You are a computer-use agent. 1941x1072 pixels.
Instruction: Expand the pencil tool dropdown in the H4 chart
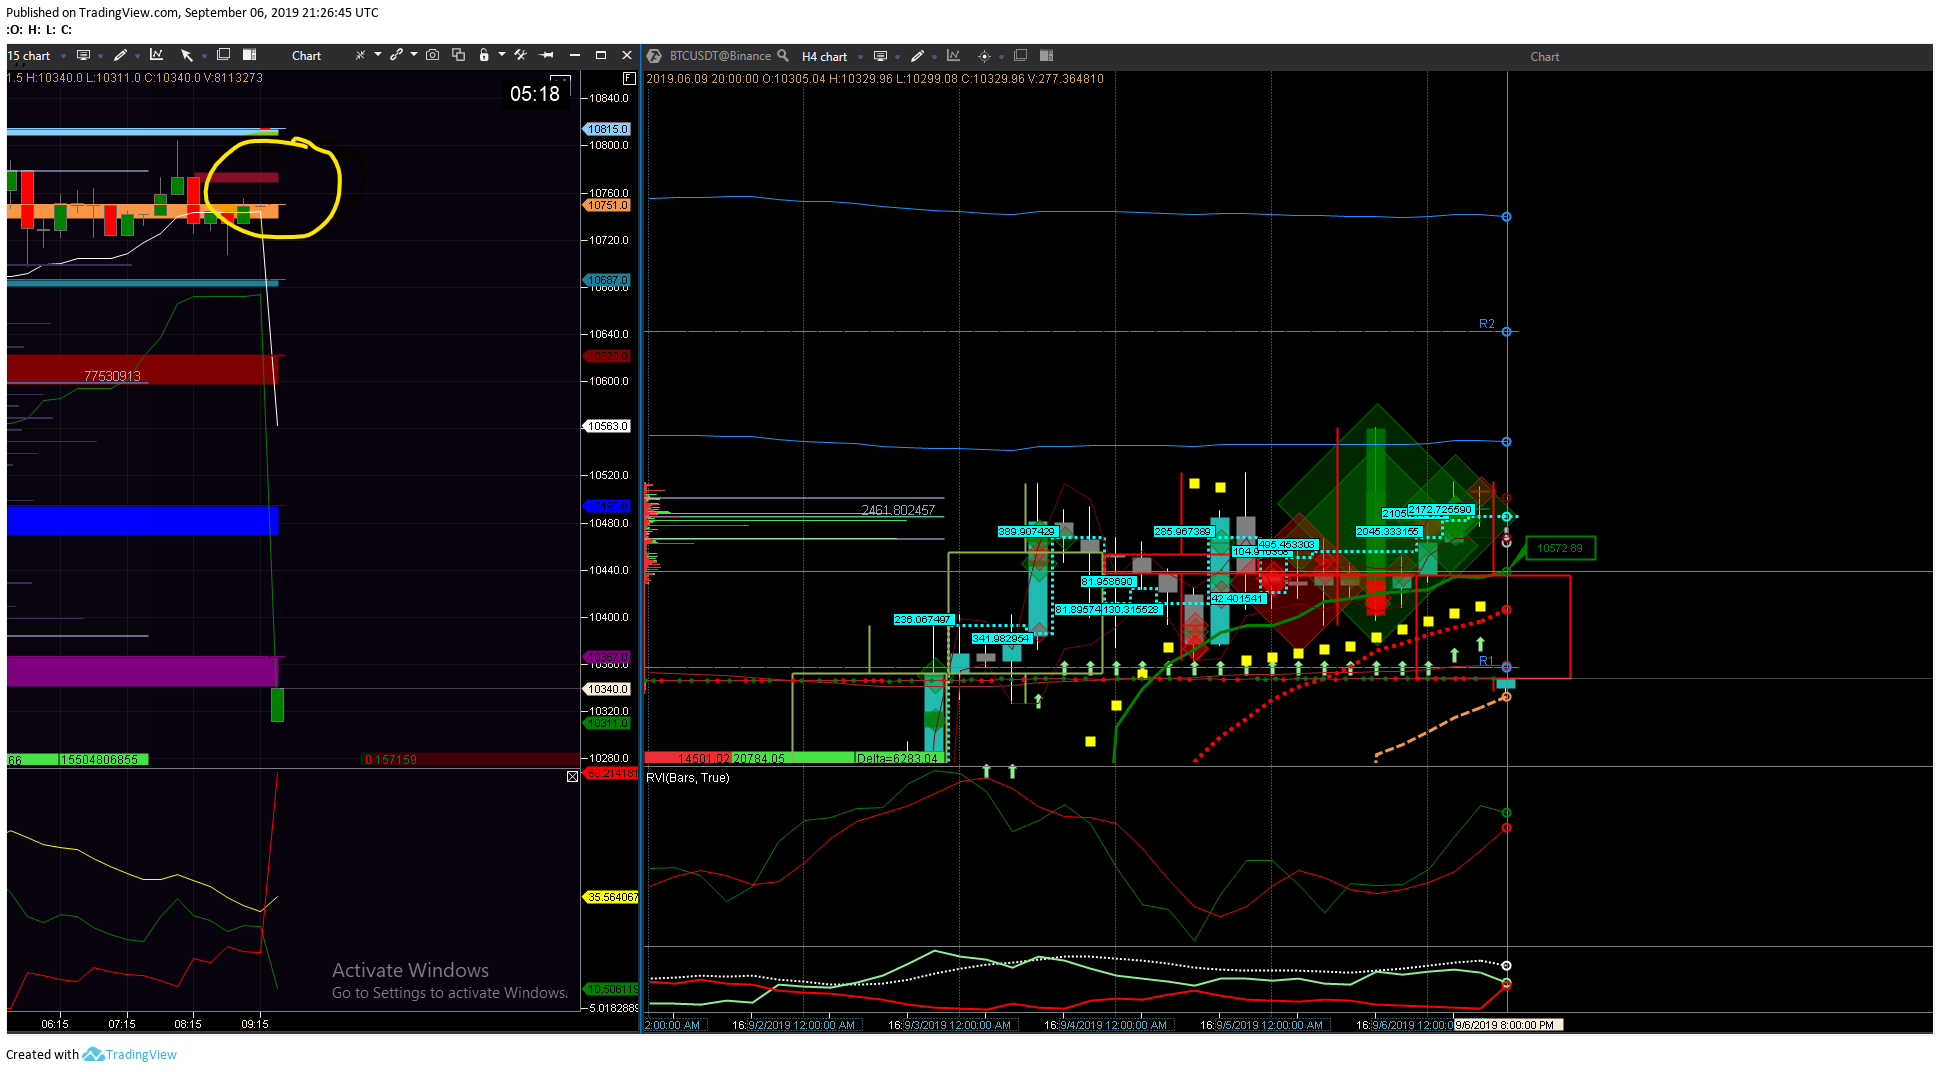point(934,57)
